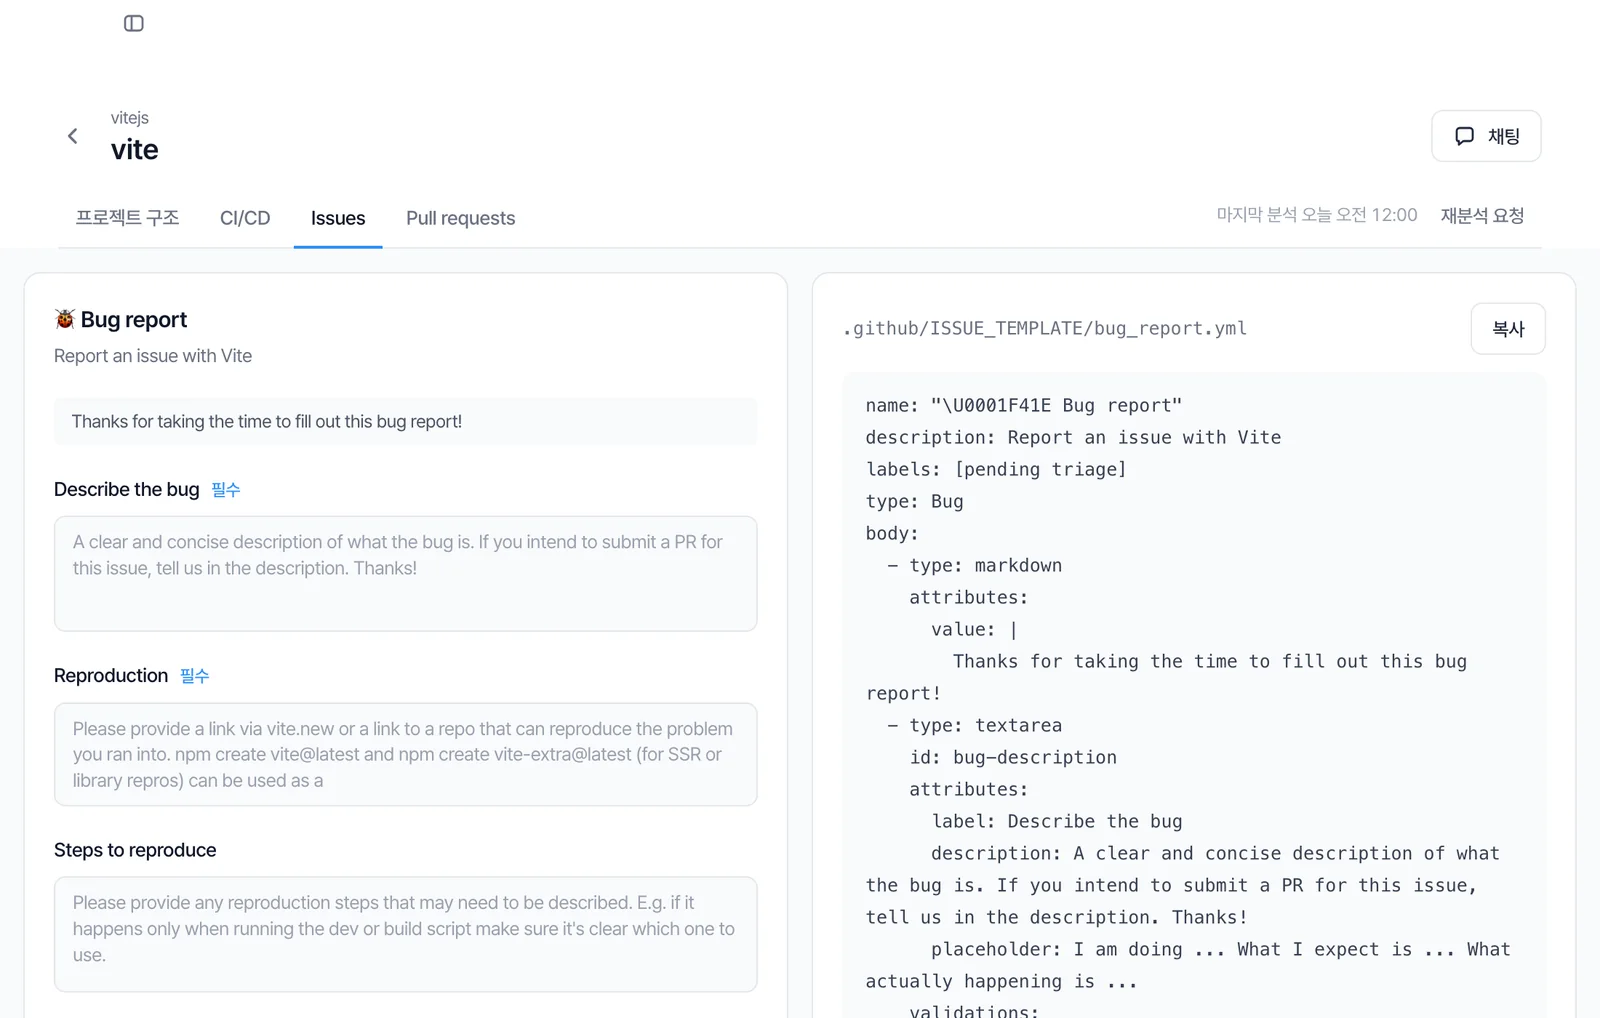Click the 'Bug report' heading
This screenshot has height=1018, width=1600.
coord(134,319)
